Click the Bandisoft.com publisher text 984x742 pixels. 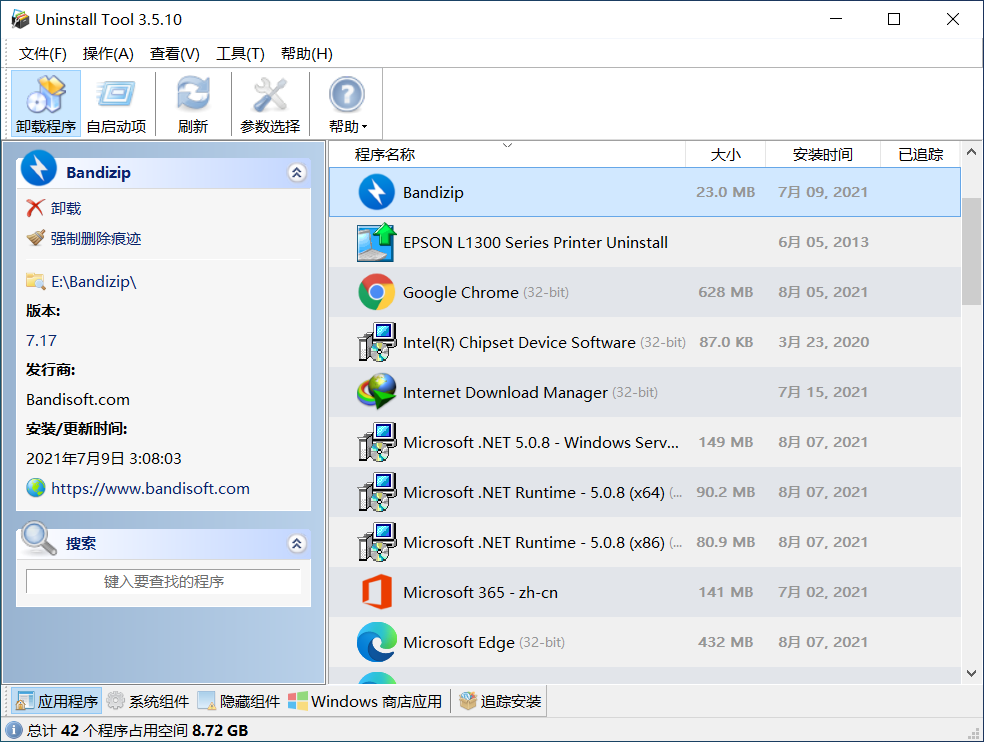(78, 399)
